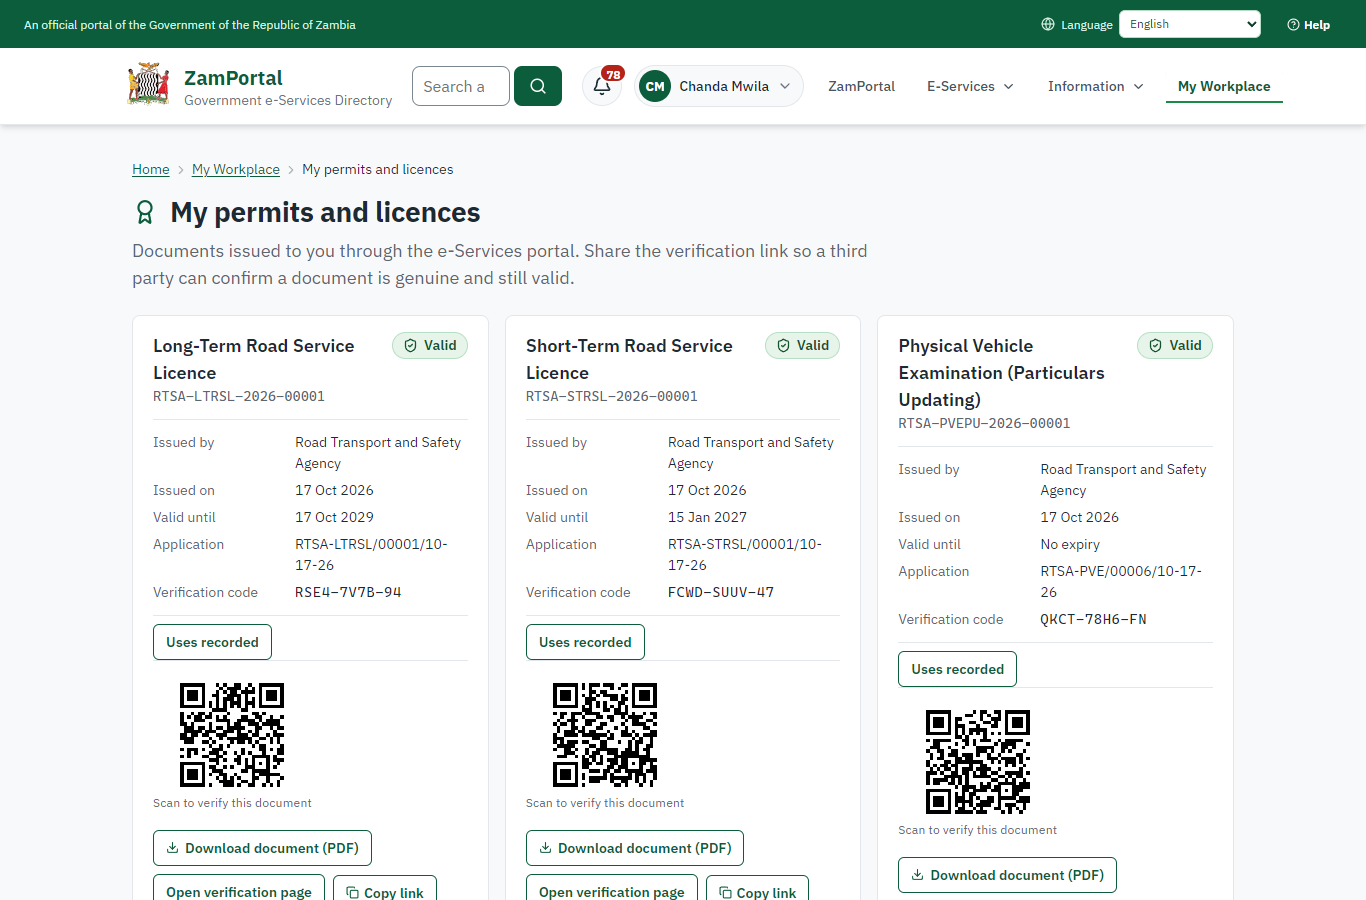Open the Language select dropdown
The width and height of the screenshot is (1366, 900).
click(1190, 24)
